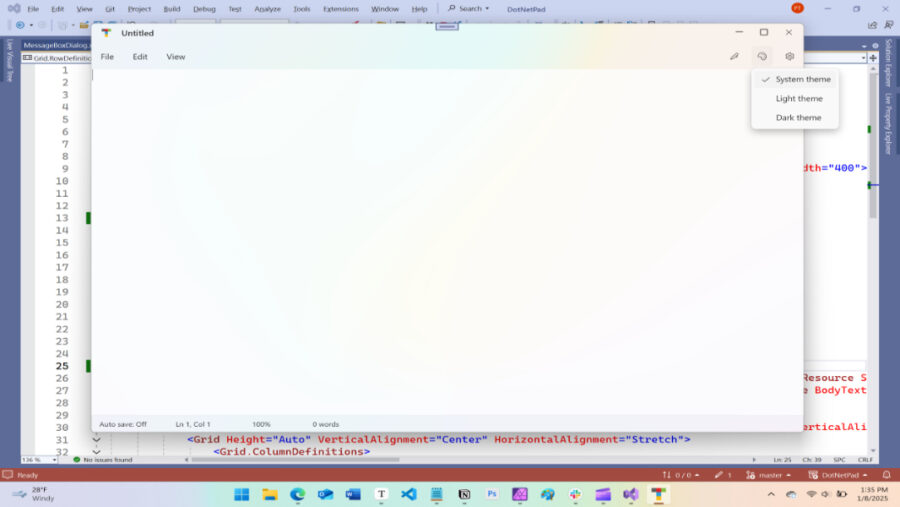The height and width of the screenshot is (507, 900).
Task: Select the MessageBoxDialog document tab
Action: pyautogui.click(x=56, y=45)
